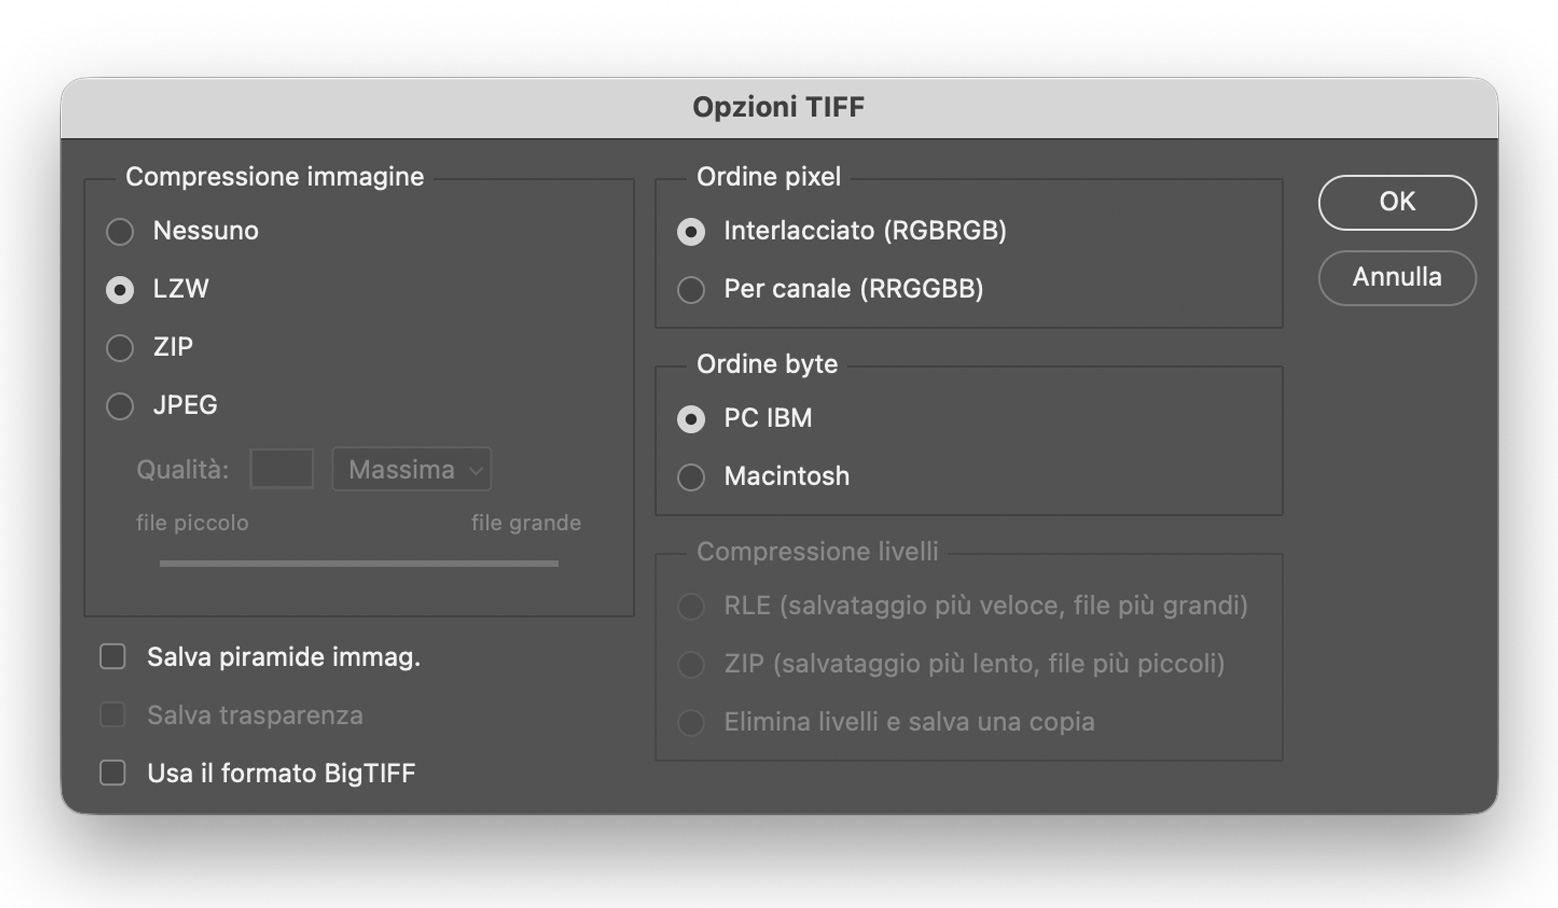
Task: Click the Qualità input field
Action: coord(282,469)
